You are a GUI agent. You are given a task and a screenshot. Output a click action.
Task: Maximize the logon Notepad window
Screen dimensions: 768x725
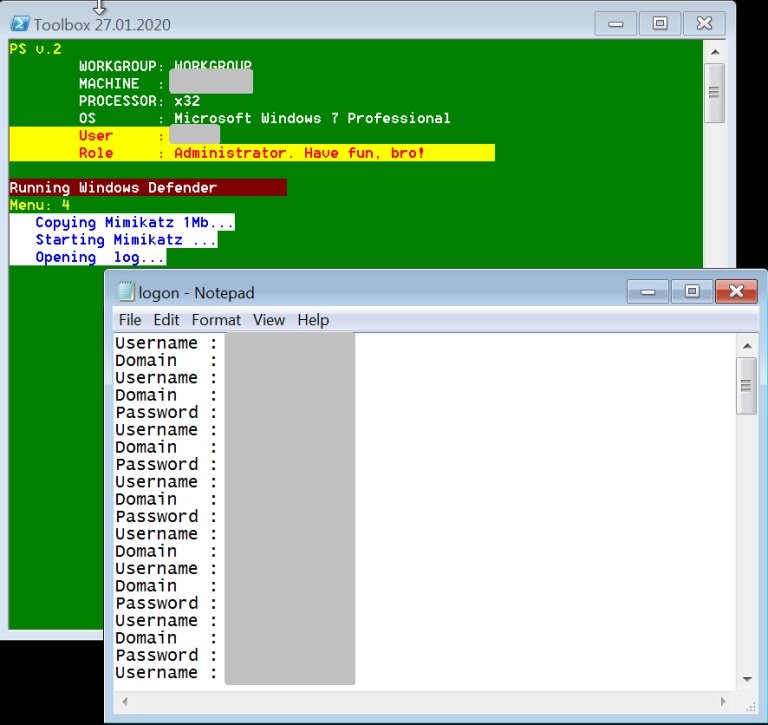(x=690, y=291)
